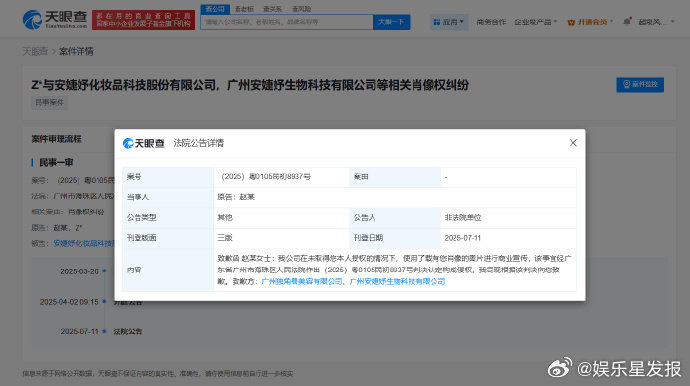Click the 其他 announcement type value

[x=225, y=217]
